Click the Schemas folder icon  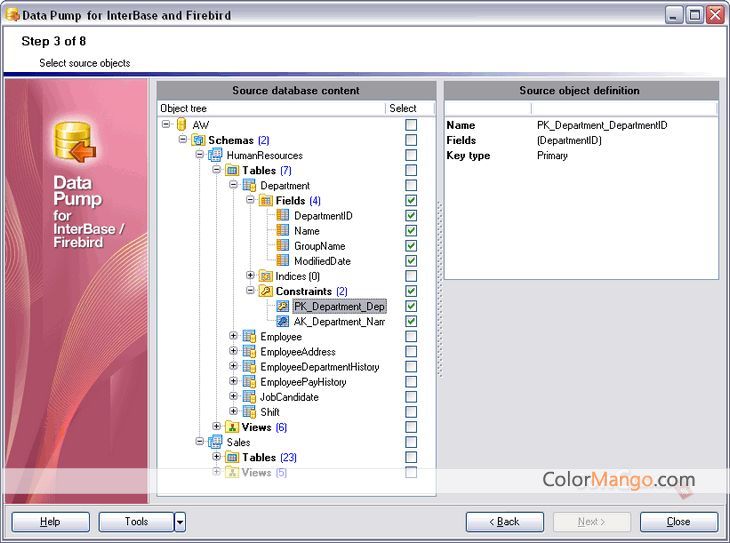[198, 140]
